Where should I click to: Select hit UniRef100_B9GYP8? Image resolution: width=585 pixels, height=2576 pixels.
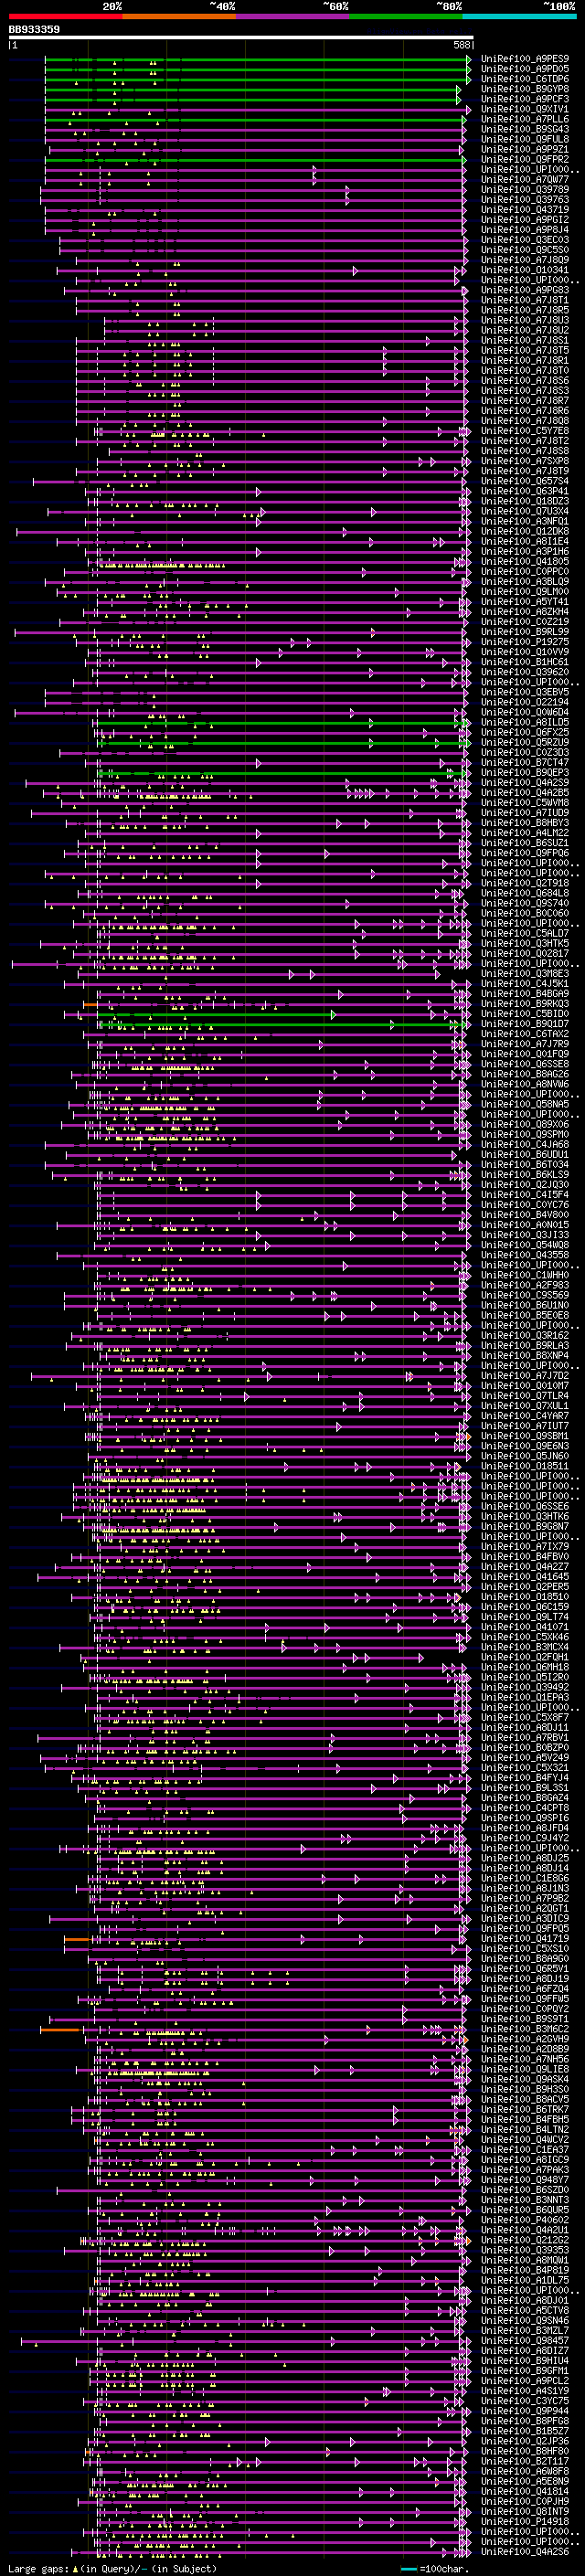pyautogui.click(x=525, y=89)
